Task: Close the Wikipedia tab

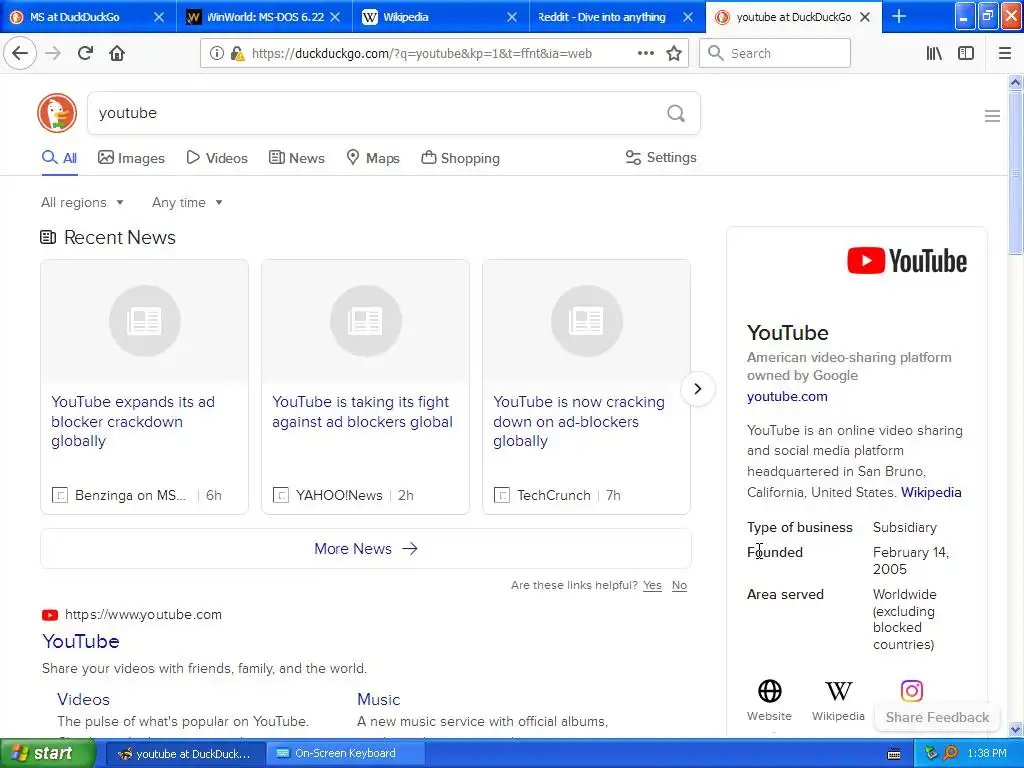Action: coord(512,17)
